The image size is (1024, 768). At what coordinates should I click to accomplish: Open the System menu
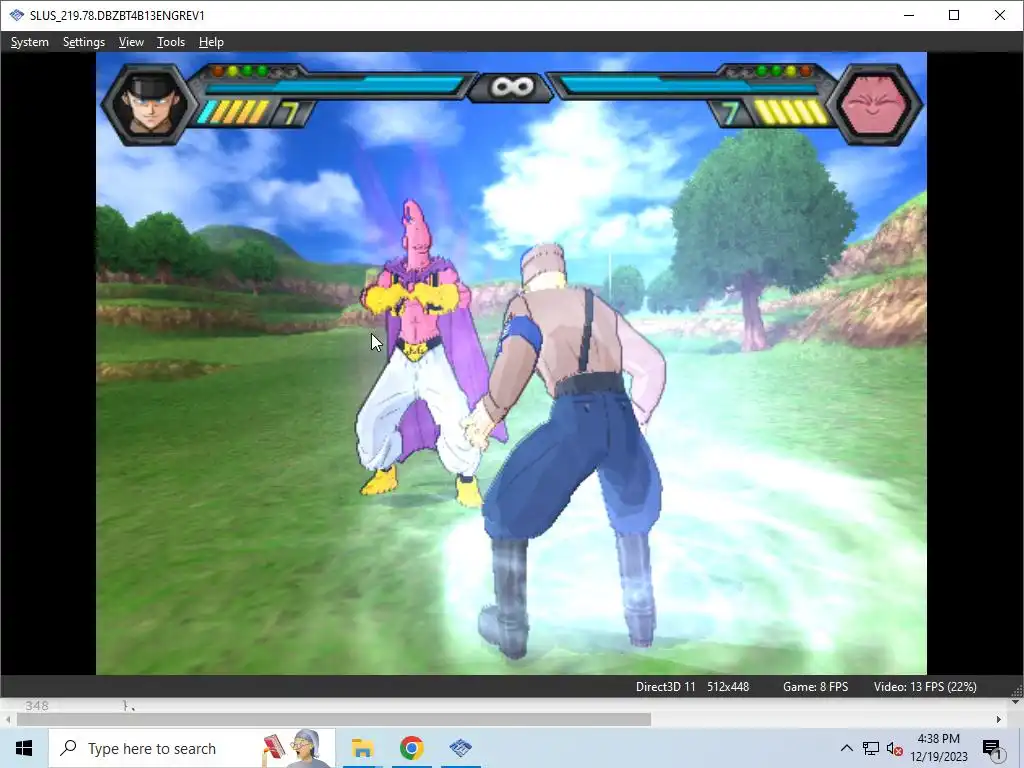tap(29, 42)
